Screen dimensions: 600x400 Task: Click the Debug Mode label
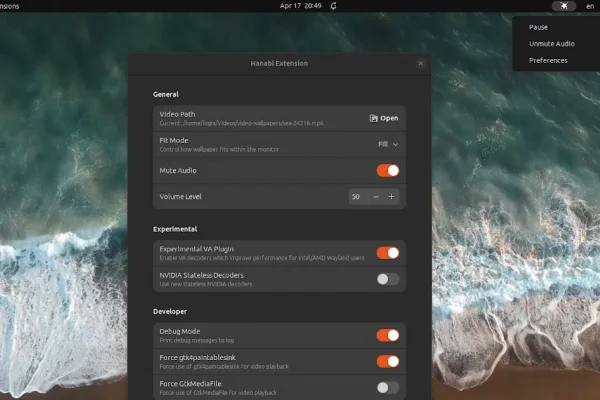pyautogui.click(x=179, y=331)
